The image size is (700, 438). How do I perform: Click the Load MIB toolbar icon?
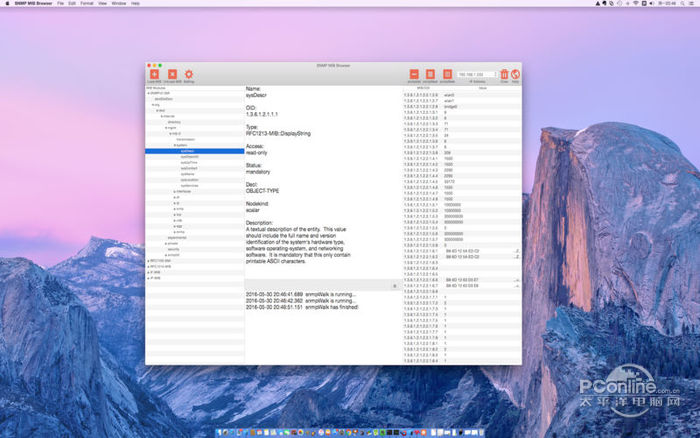pyautogui.click(x=154, y=74)
